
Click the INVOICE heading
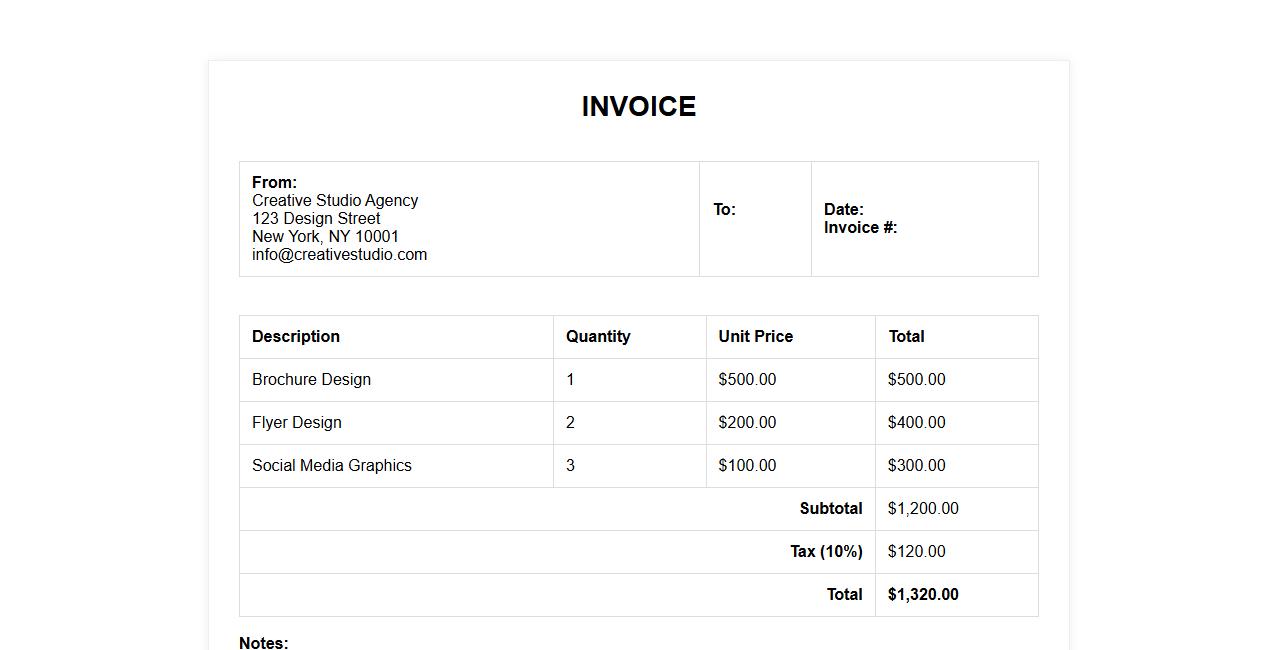(638, 107)
